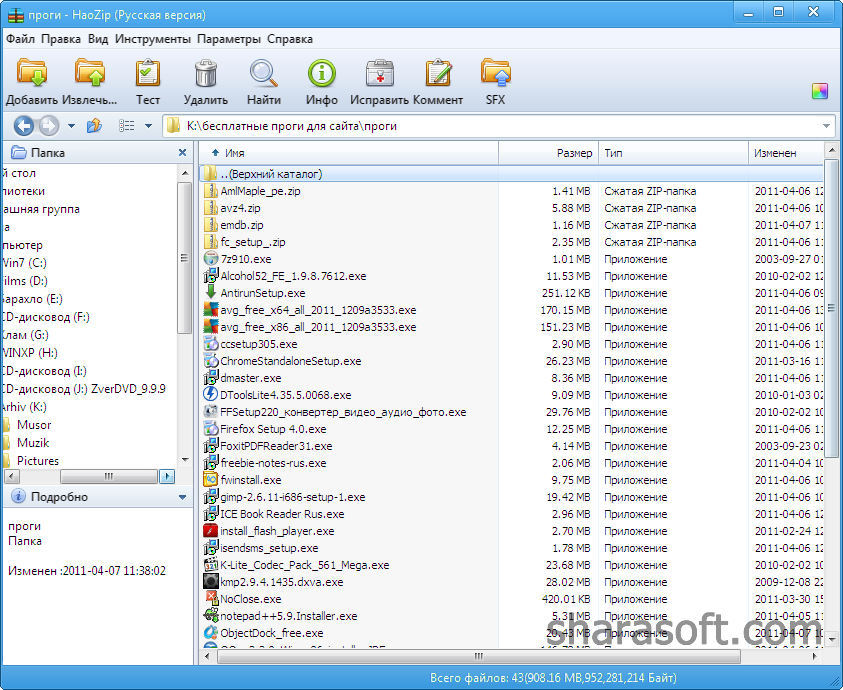Click the forward navigation arrow
This screenshot has height=690, width=843.
coord(48,126)
